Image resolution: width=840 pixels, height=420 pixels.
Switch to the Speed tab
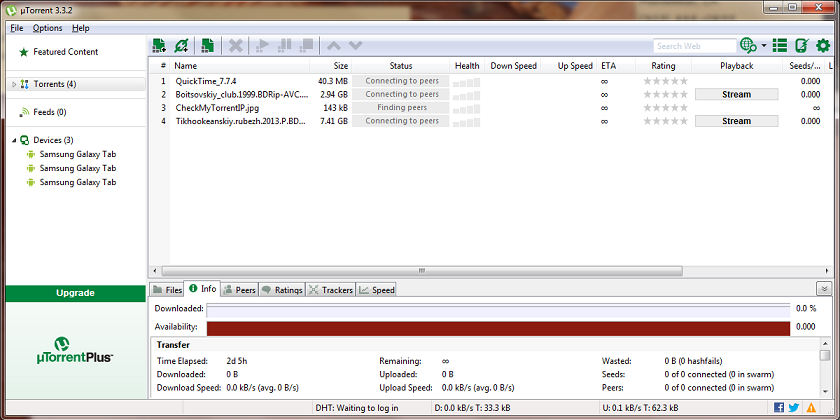pos(377,290)
